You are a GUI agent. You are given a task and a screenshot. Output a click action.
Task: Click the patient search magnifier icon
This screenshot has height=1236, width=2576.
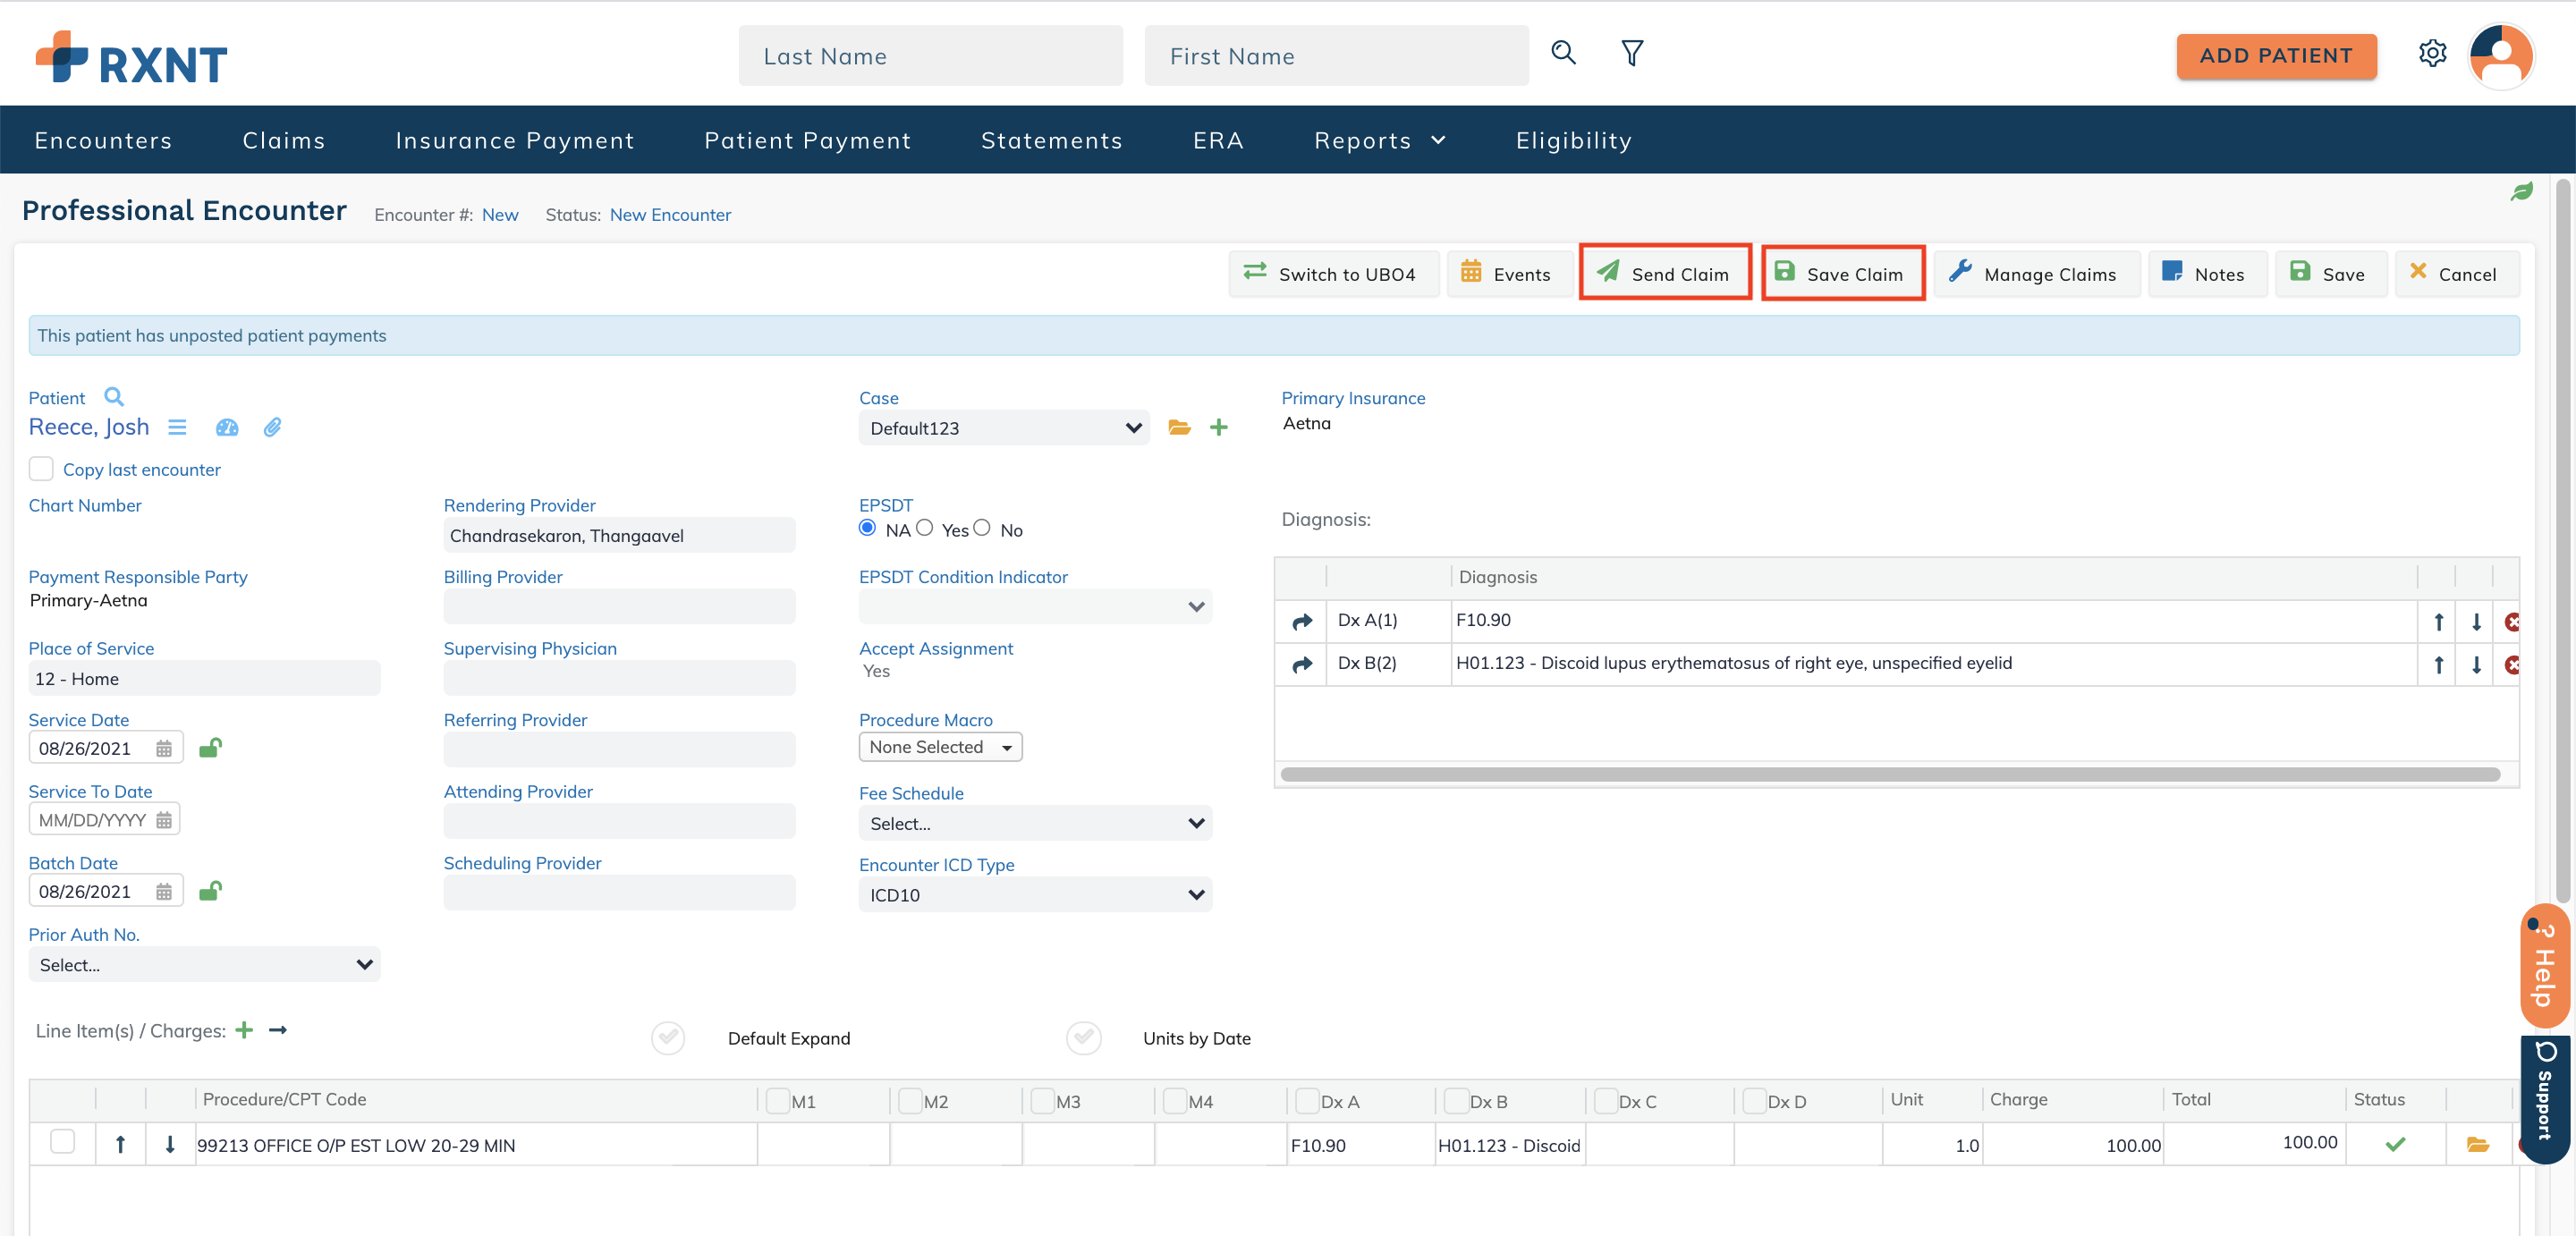pyautogui.click(x=114, y=397)
